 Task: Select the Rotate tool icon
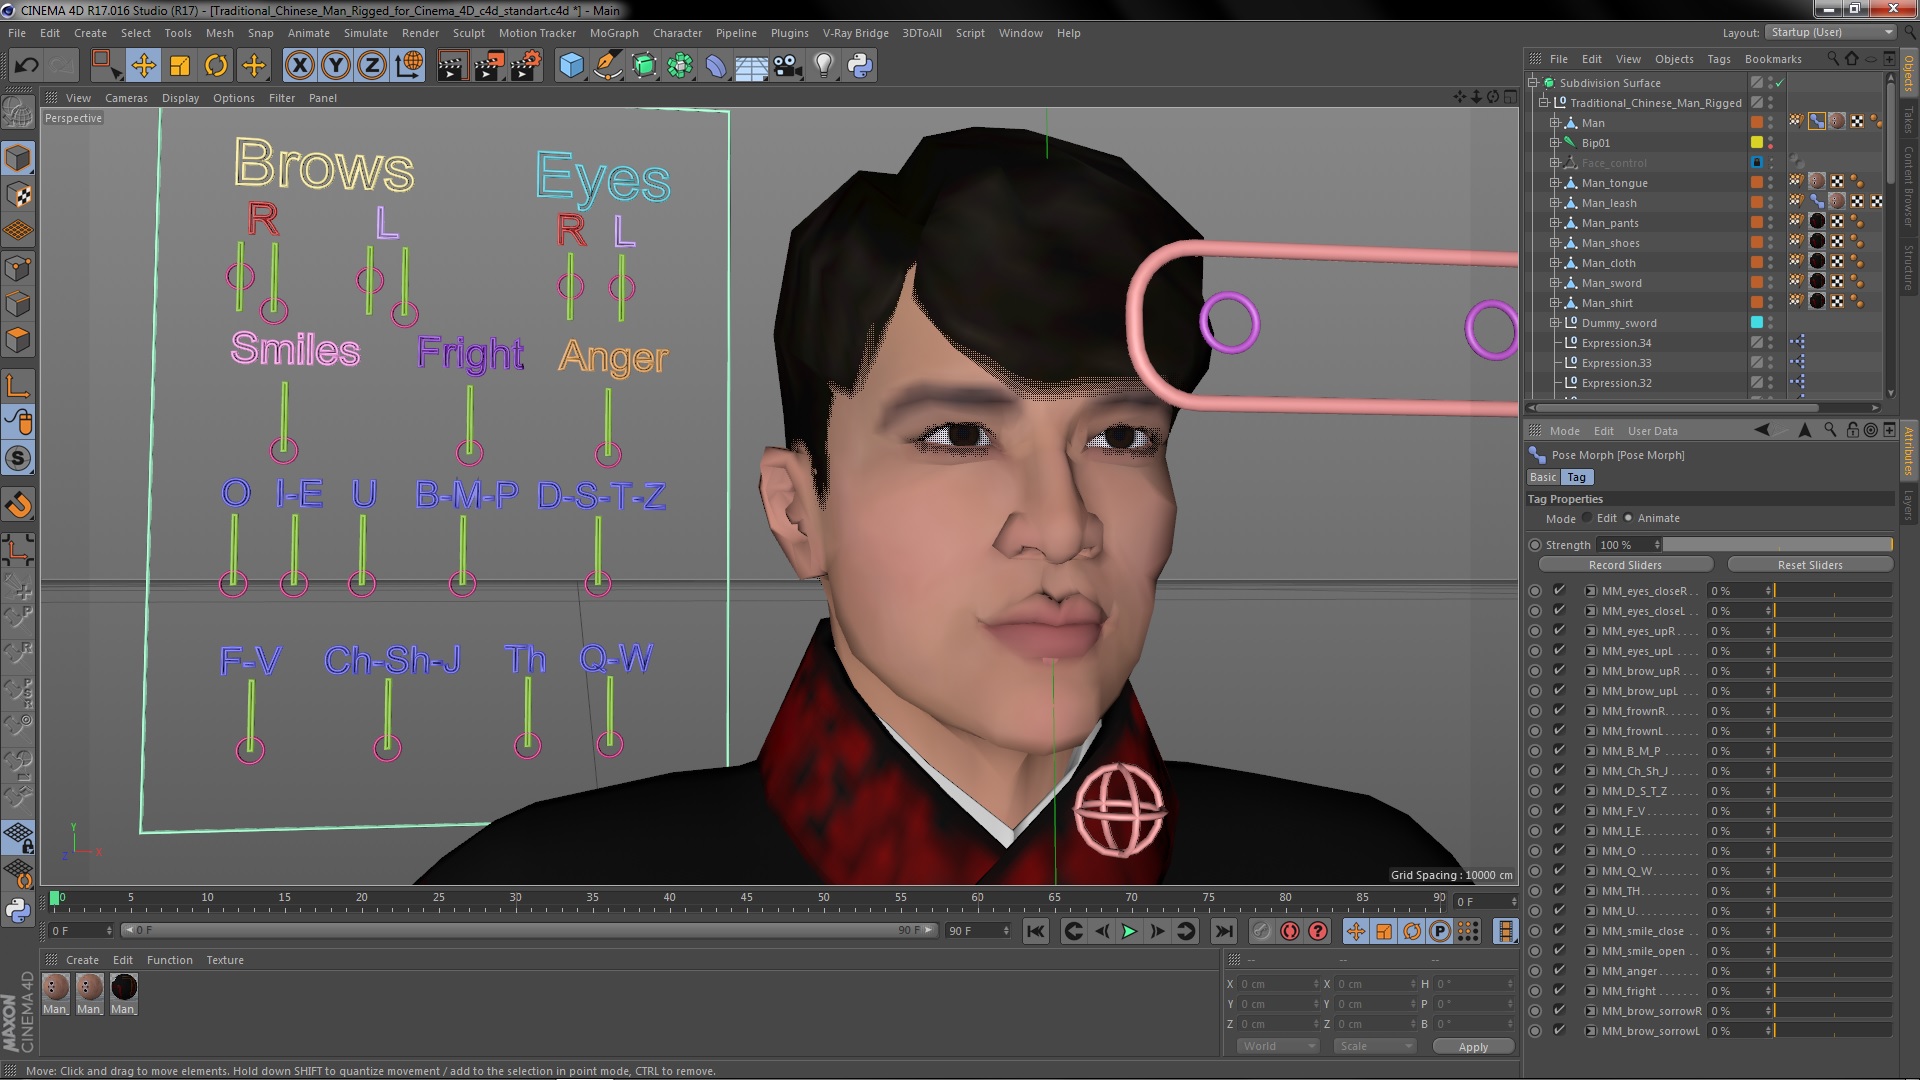(x=216, y=66)
